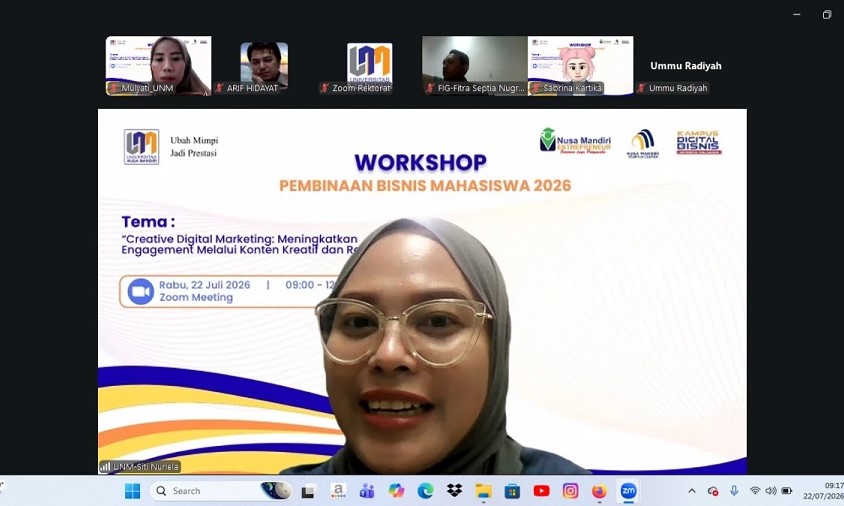This screenshot has height=506, width=844.
Task: Select Zoom Rektorat participant thumbnail
Action: 369,66
